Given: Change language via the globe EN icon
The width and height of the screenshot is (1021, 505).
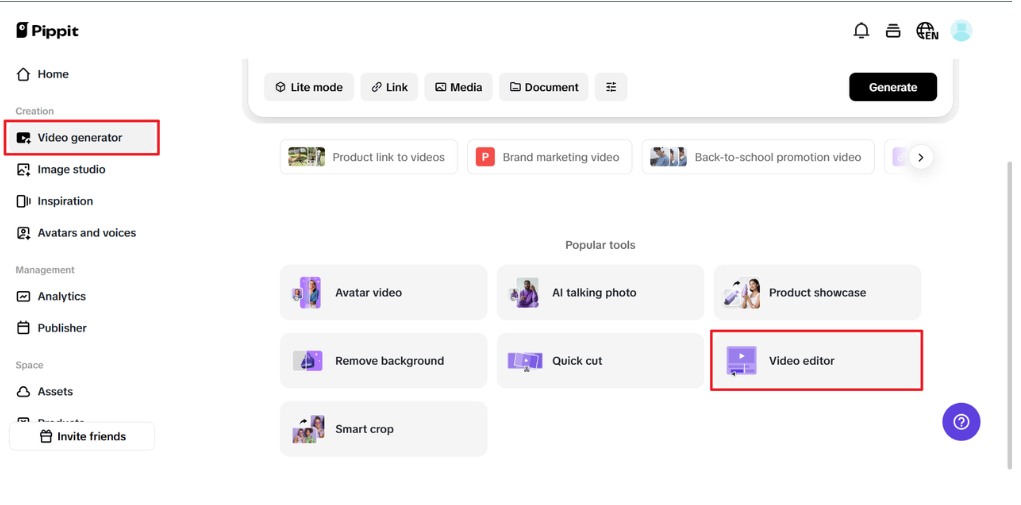Looking at the screenshot, I should click(x=927, y=31).
